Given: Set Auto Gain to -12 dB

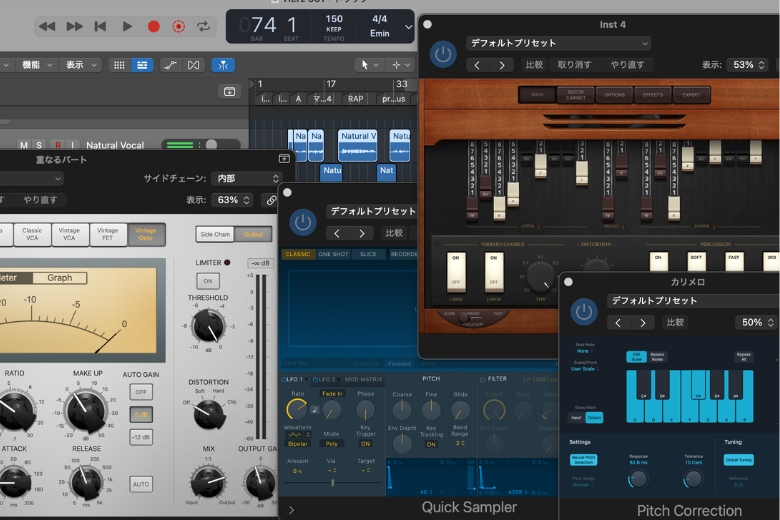Looking at the screenshot, I should click(x=141, y=437).
